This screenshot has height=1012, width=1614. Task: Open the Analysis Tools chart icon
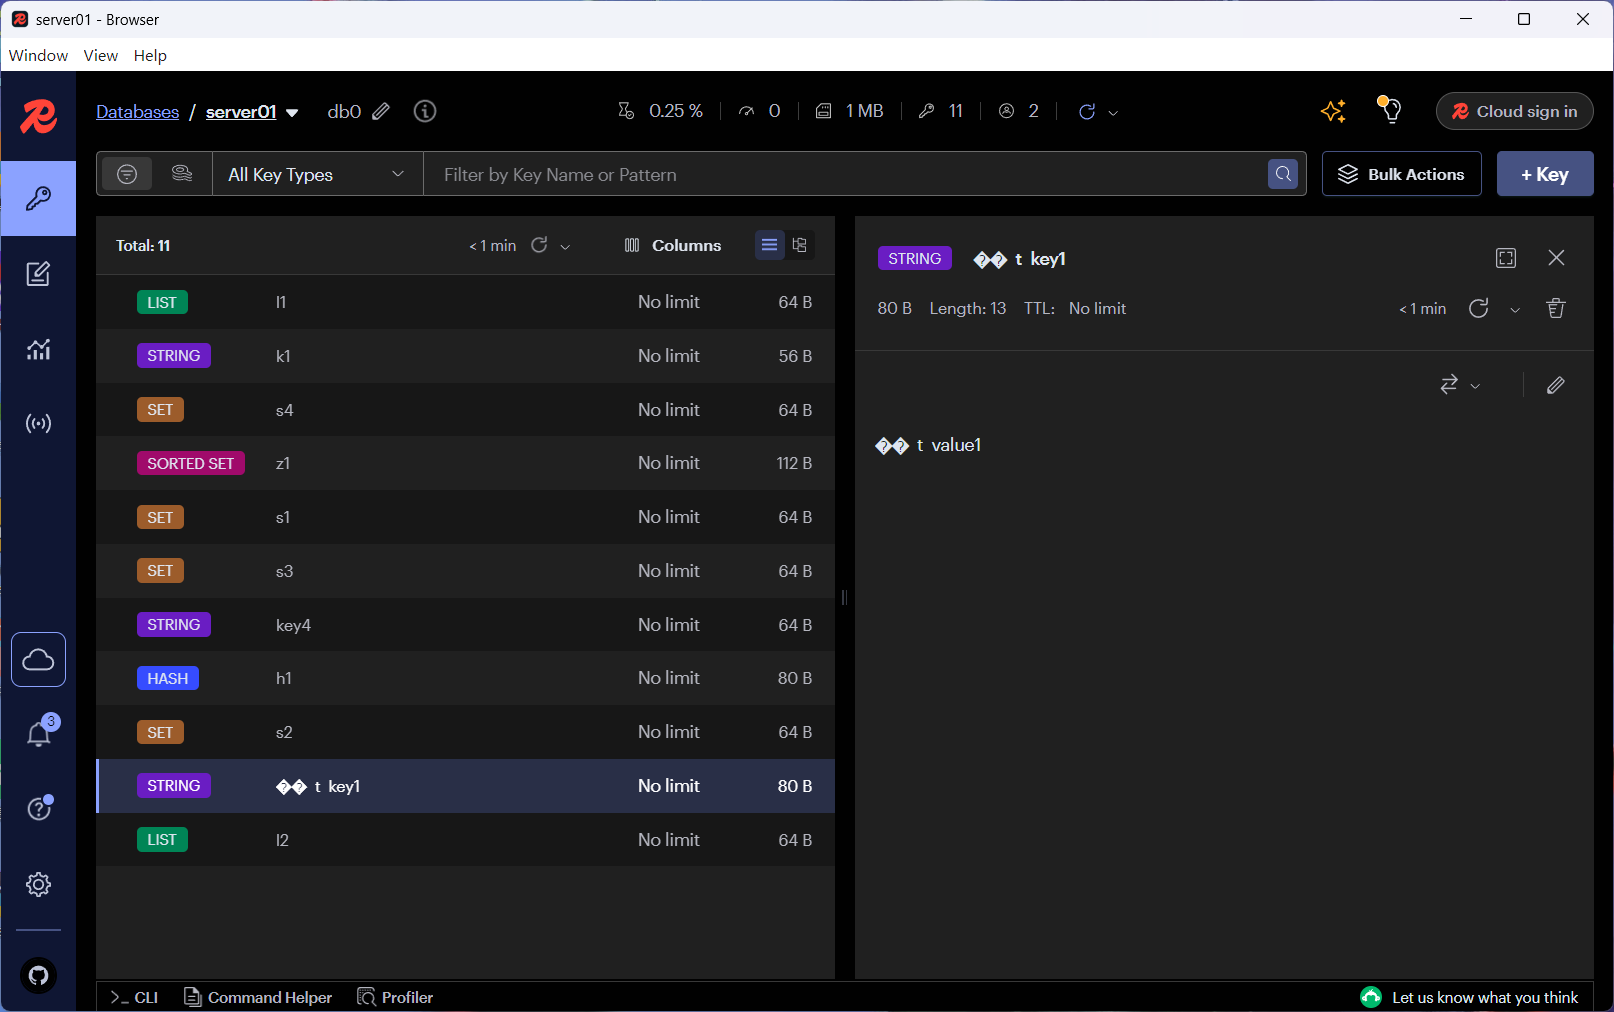coord(38,349)
